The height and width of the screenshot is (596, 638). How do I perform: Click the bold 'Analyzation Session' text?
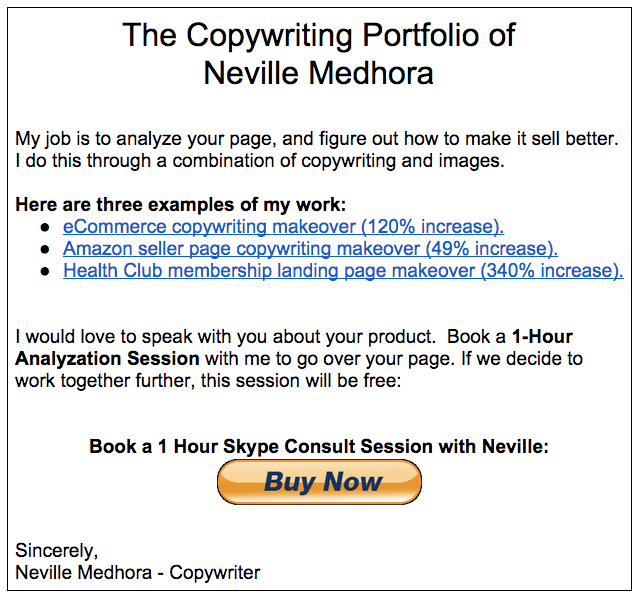[107, 359]
